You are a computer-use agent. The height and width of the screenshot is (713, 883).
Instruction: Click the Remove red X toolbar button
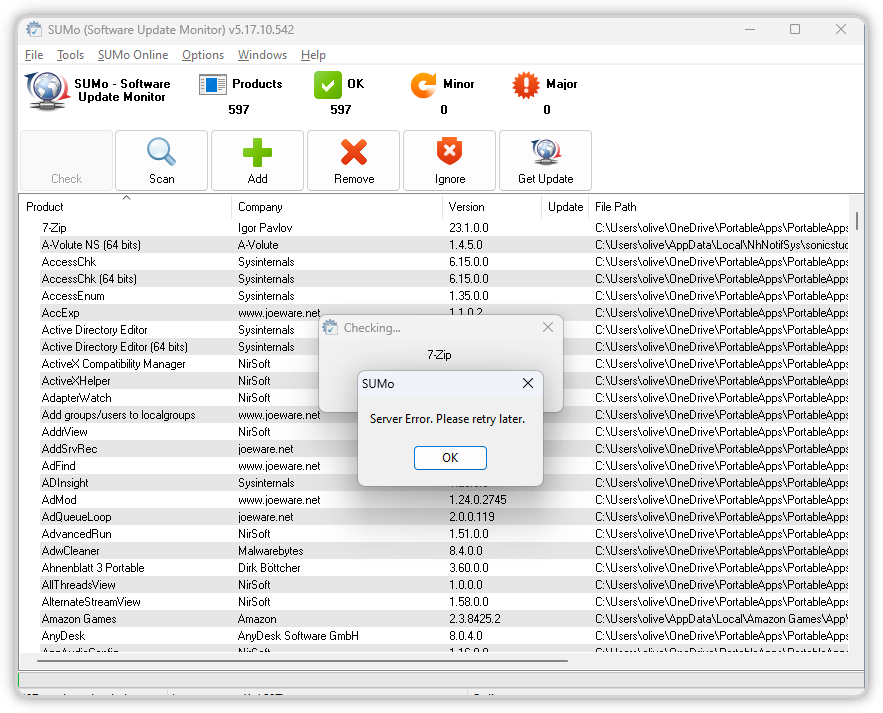(x=354, y=161)
